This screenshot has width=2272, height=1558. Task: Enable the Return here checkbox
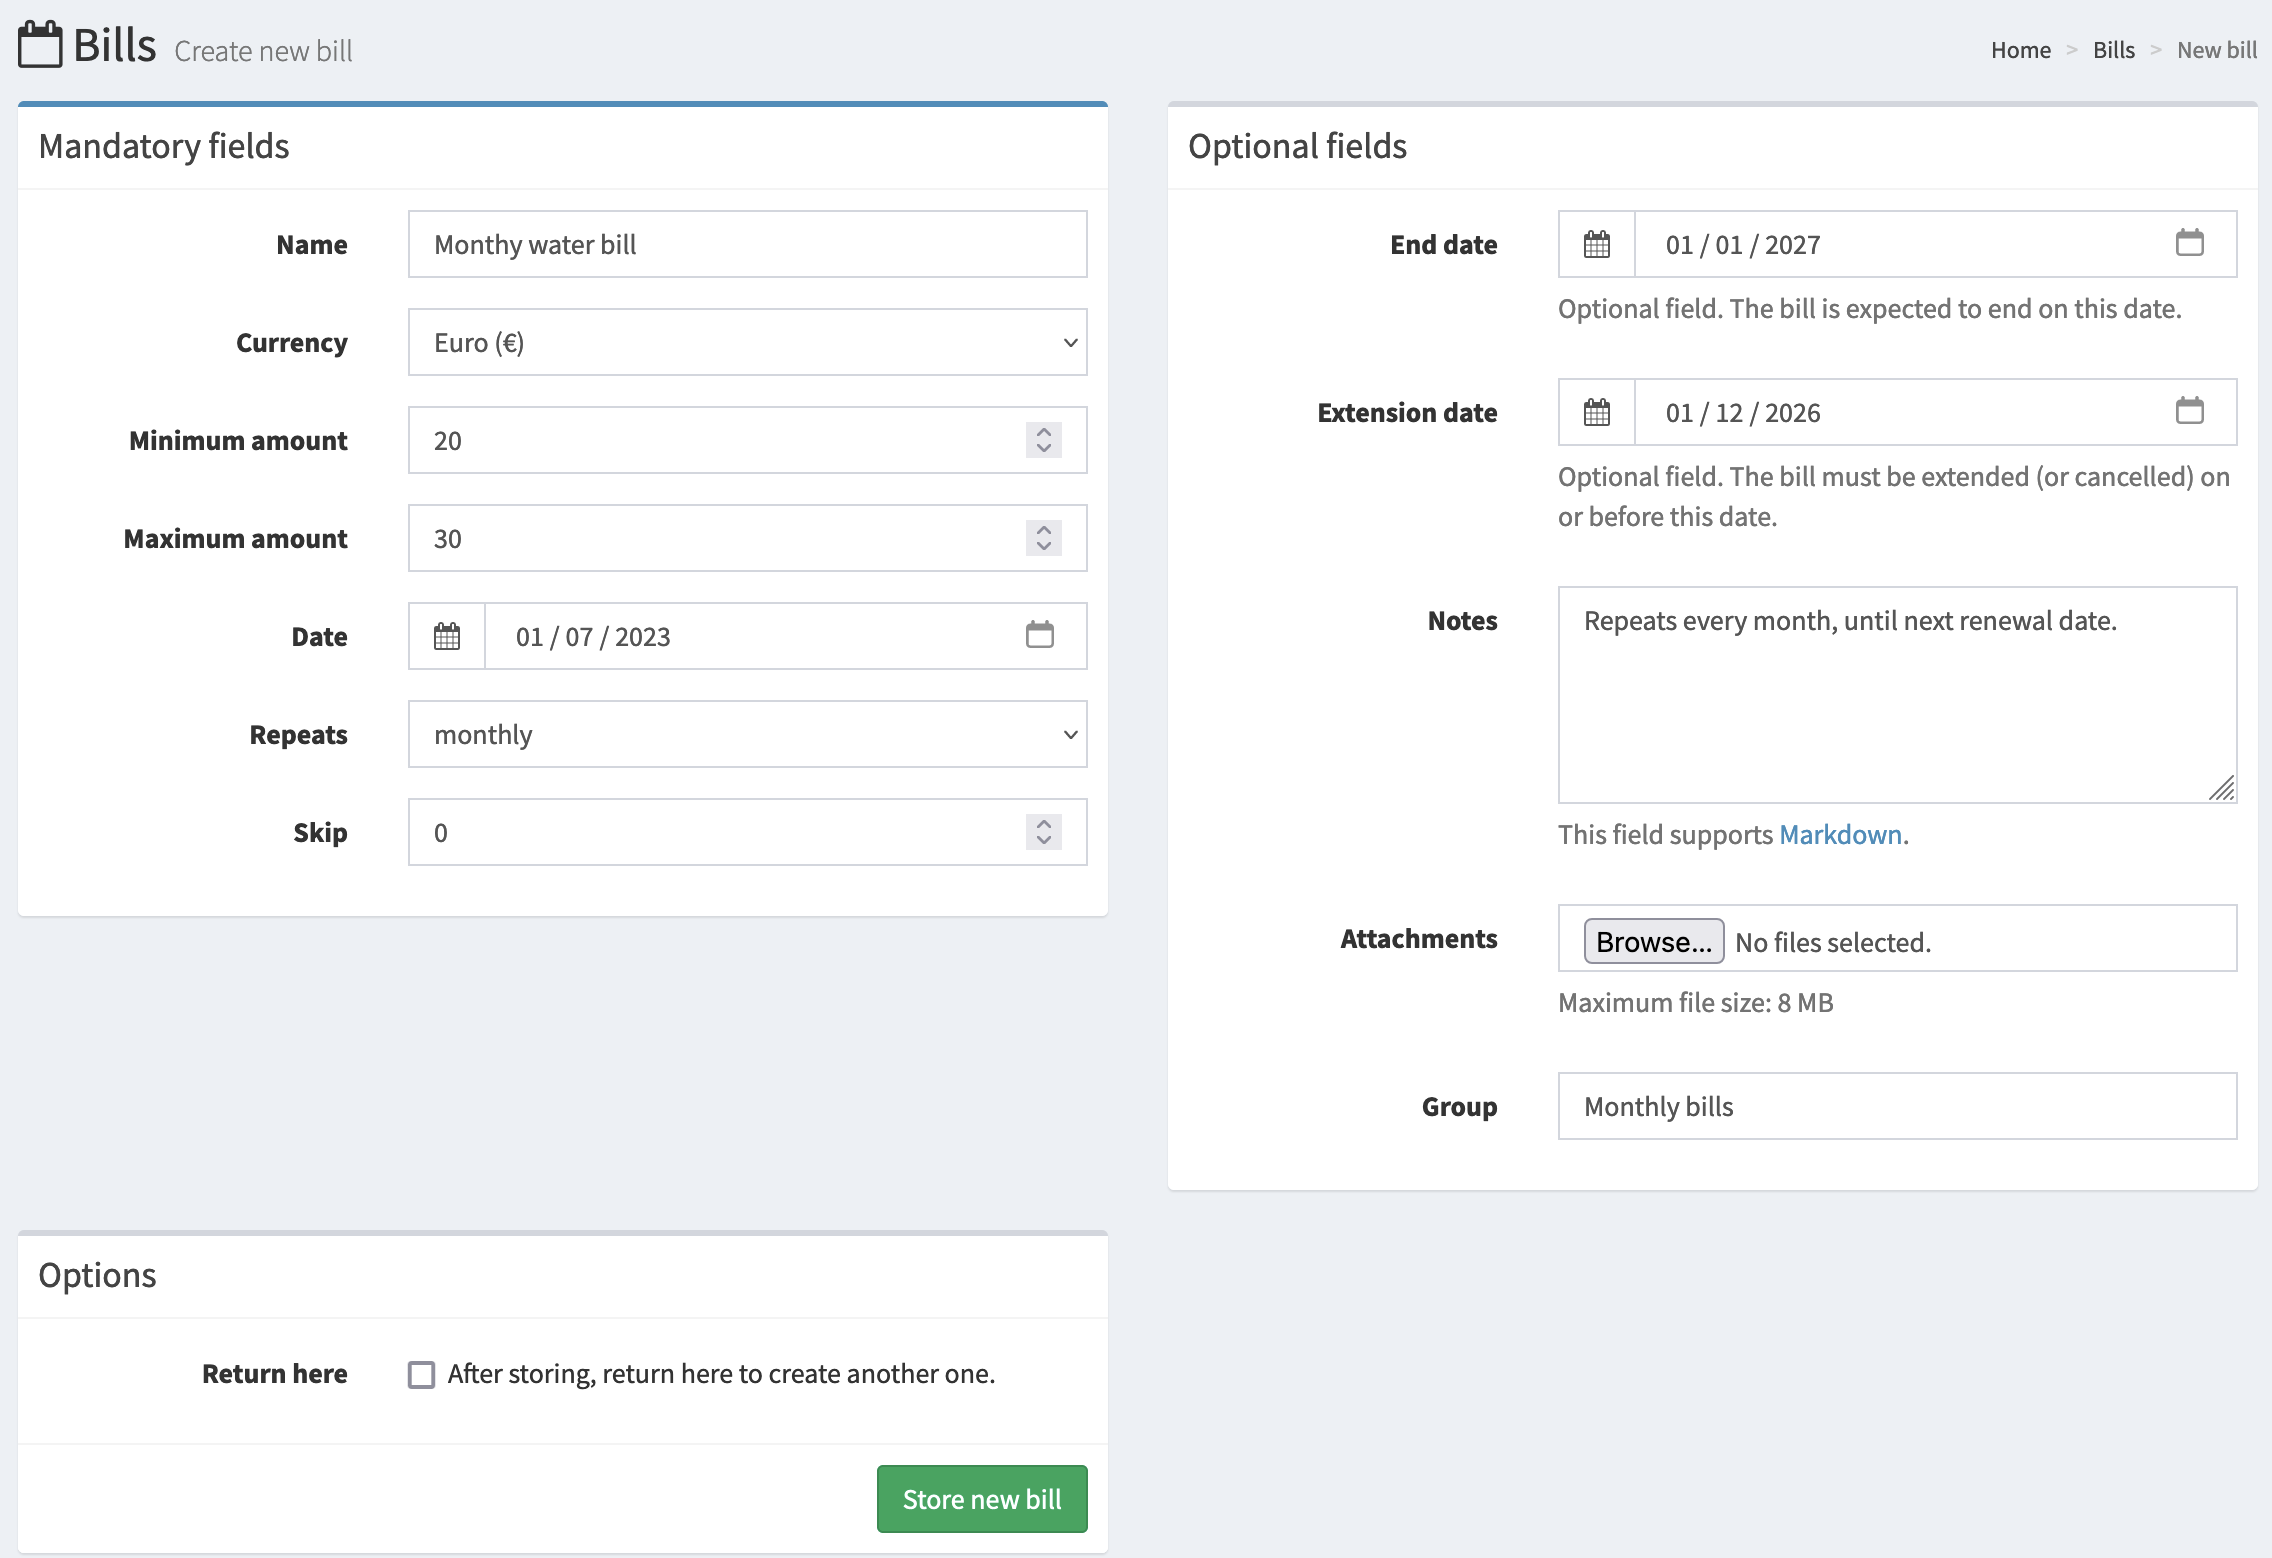(421, 1374)
